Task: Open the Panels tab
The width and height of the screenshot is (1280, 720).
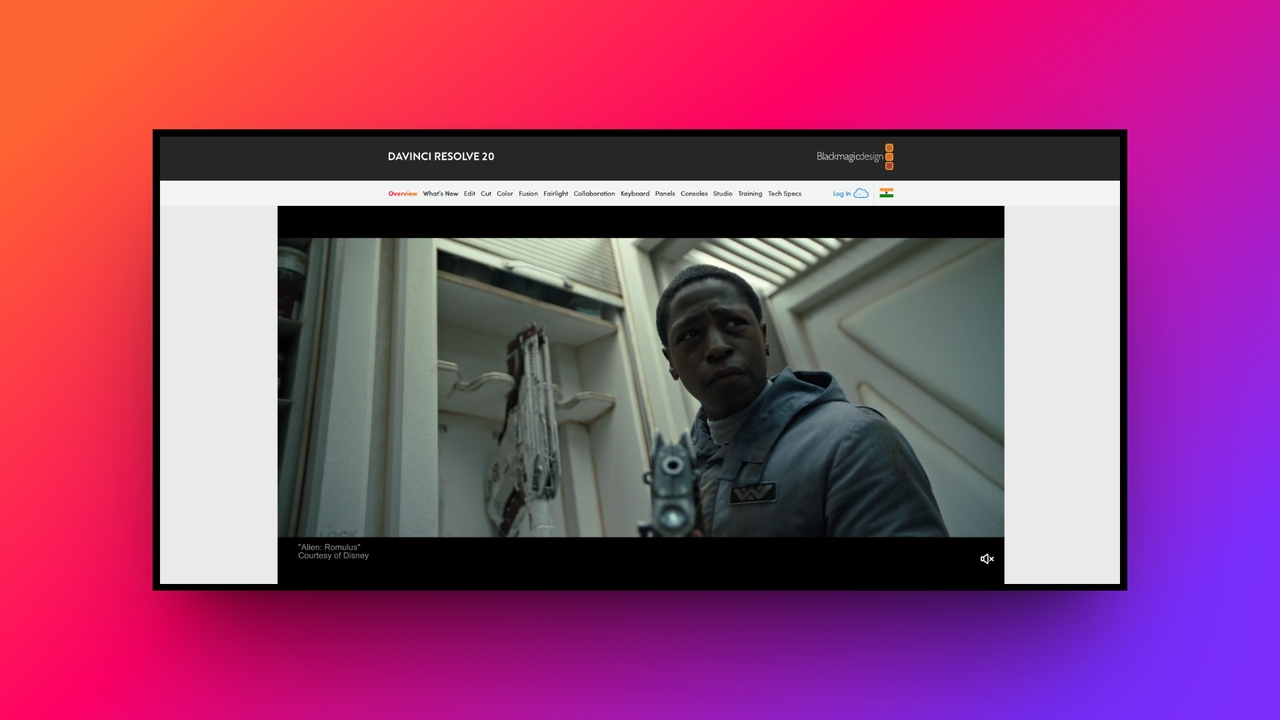Action: click(x=665, y=194)
